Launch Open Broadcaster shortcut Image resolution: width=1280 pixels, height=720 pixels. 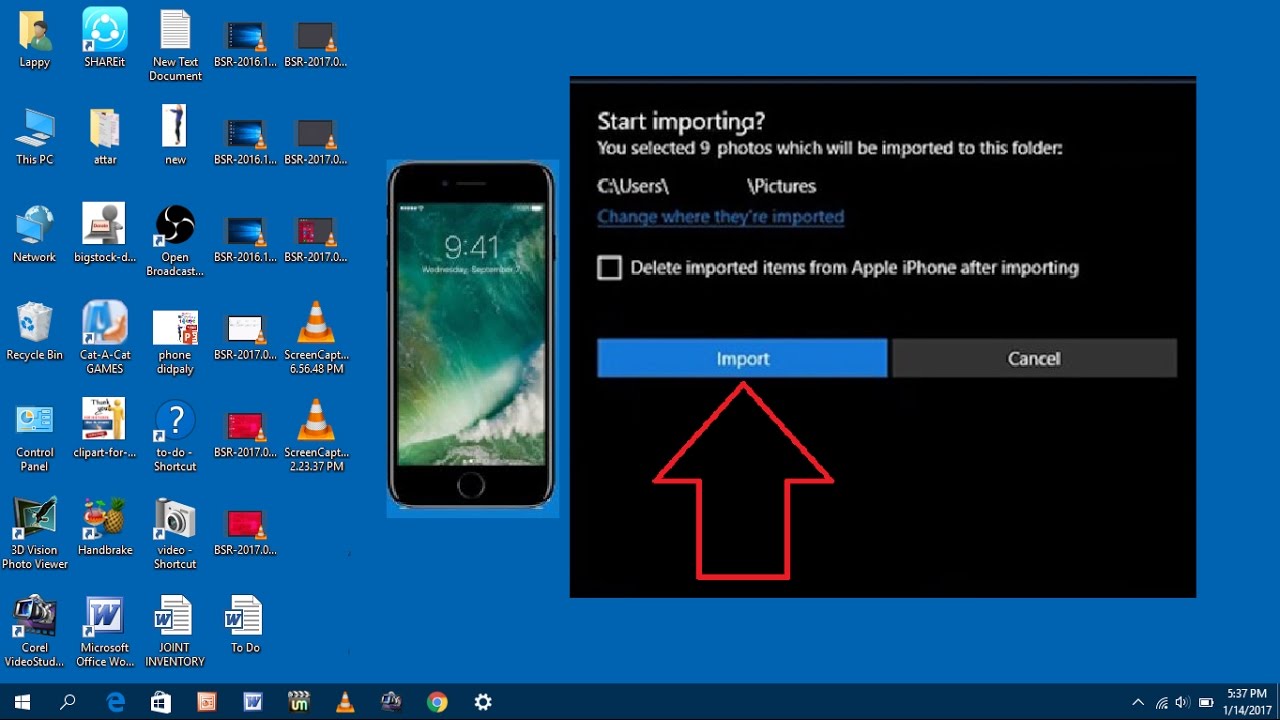click(175, 241)
